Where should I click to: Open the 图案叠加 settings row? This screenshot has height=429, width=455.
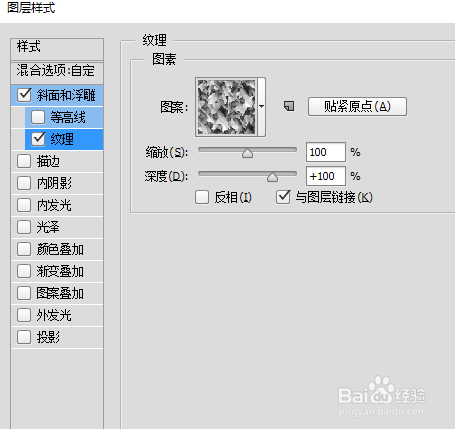coord(57,293)
